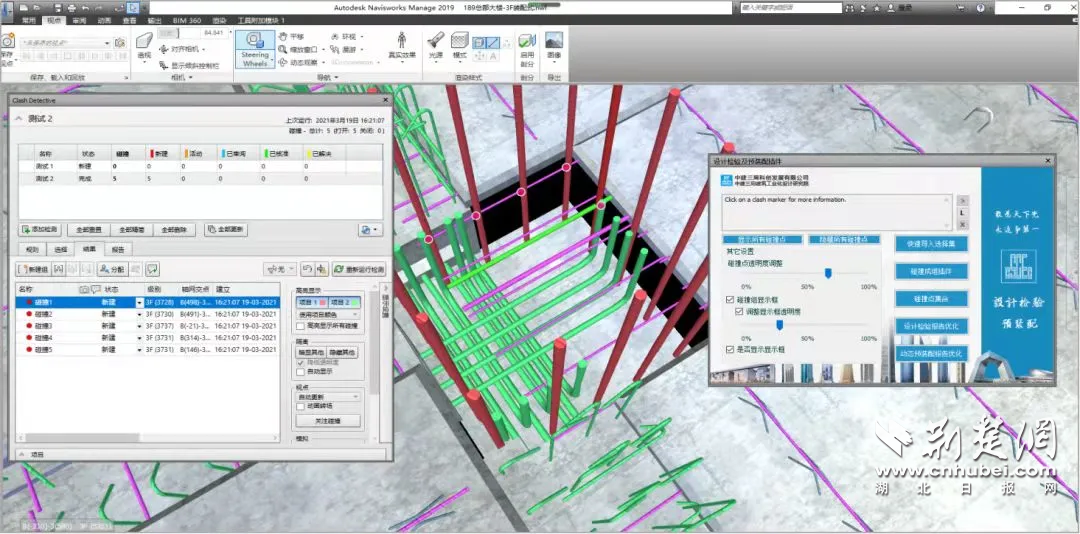Open the Rules (规则) tab in Clash Detective

(32, 249)
